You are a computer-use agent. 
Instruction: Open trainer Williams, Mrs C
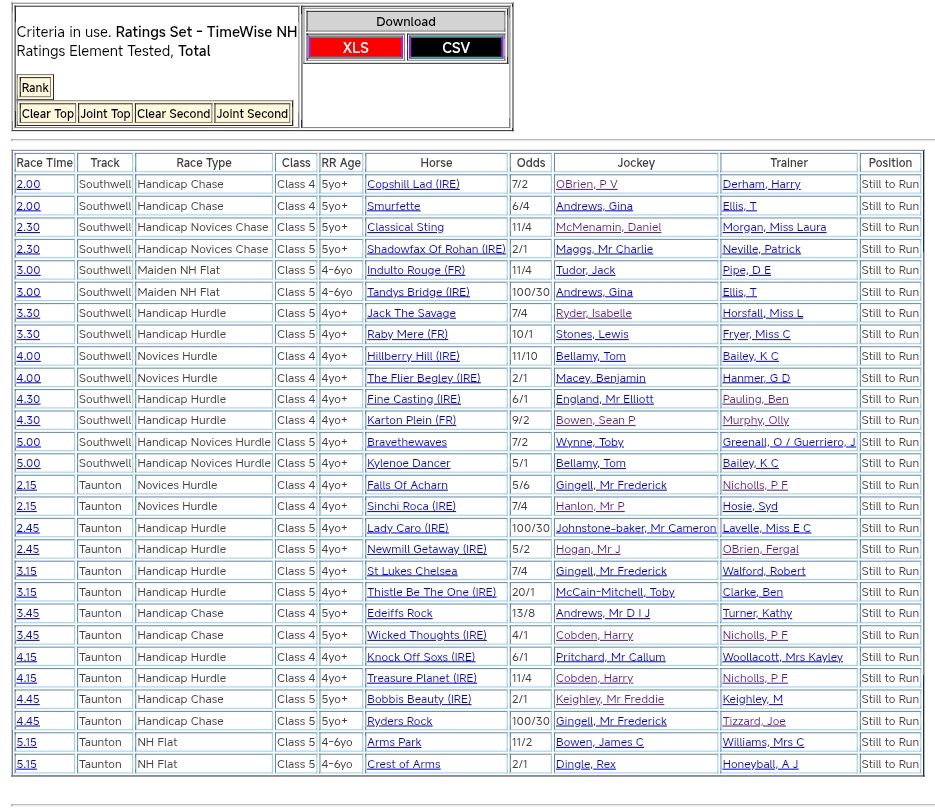[x=762, y=743]
